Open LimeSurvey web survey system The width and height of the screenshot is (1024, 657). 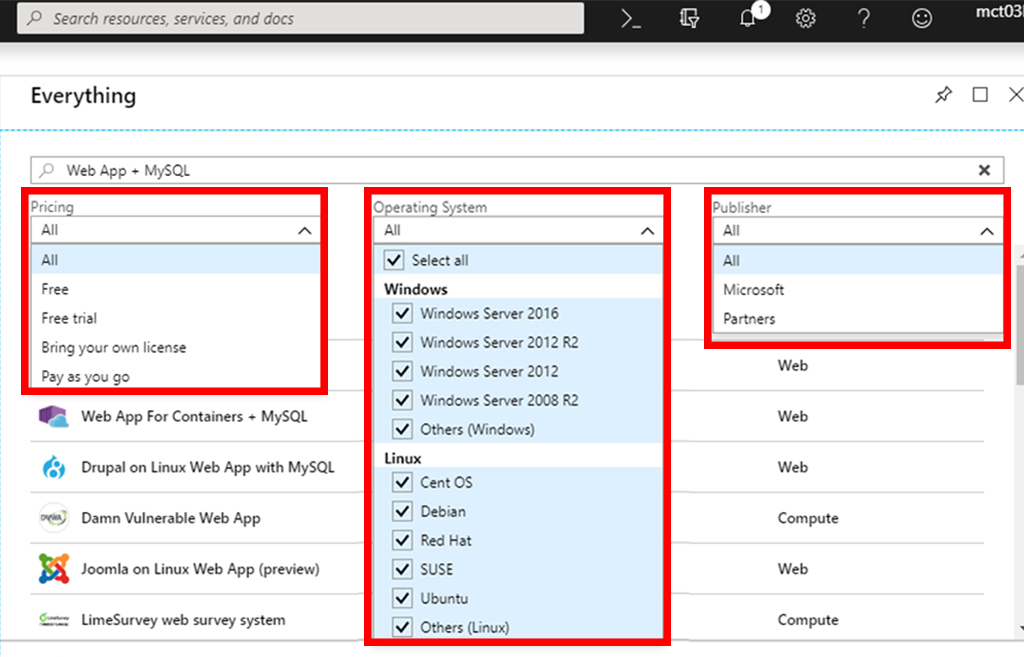[183, 620]
